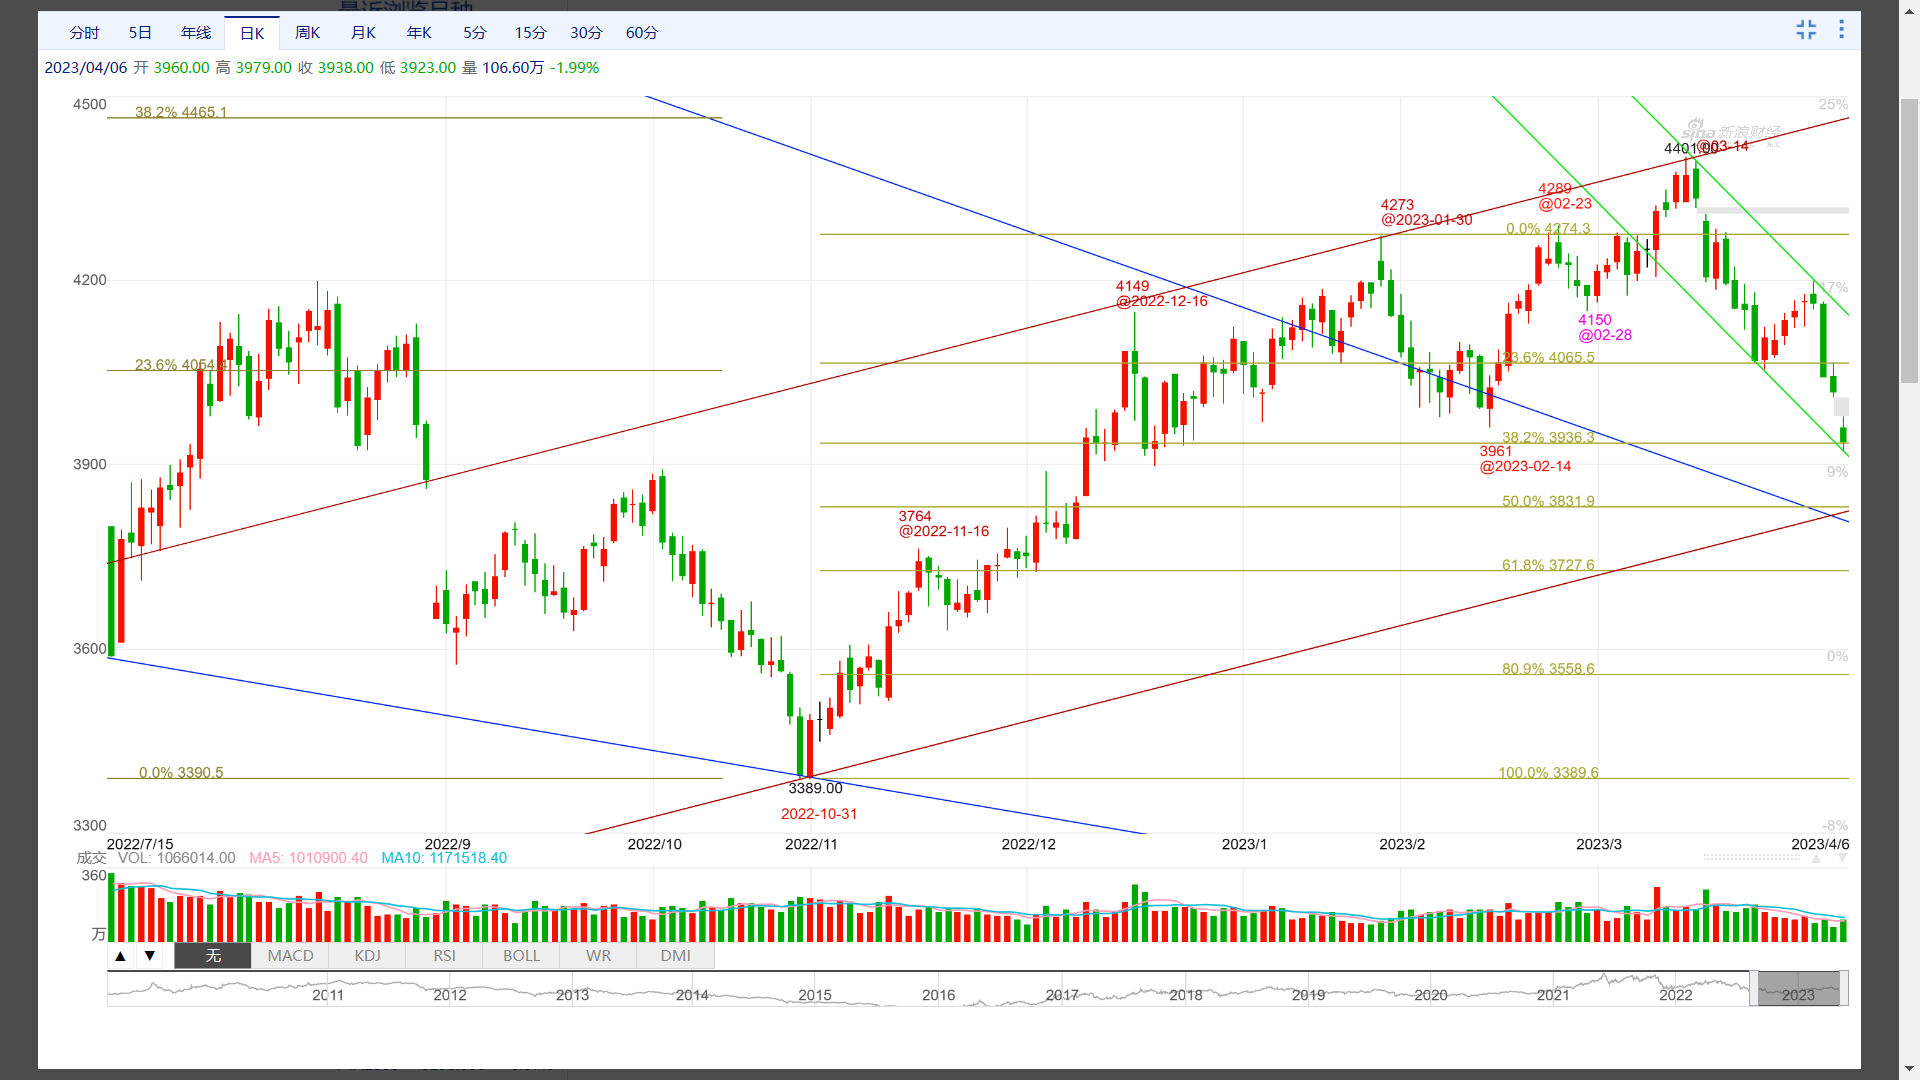Screen dimensions: 1920x1080
Task: Click the DMI indicator button
Action: tap(675, 956)
